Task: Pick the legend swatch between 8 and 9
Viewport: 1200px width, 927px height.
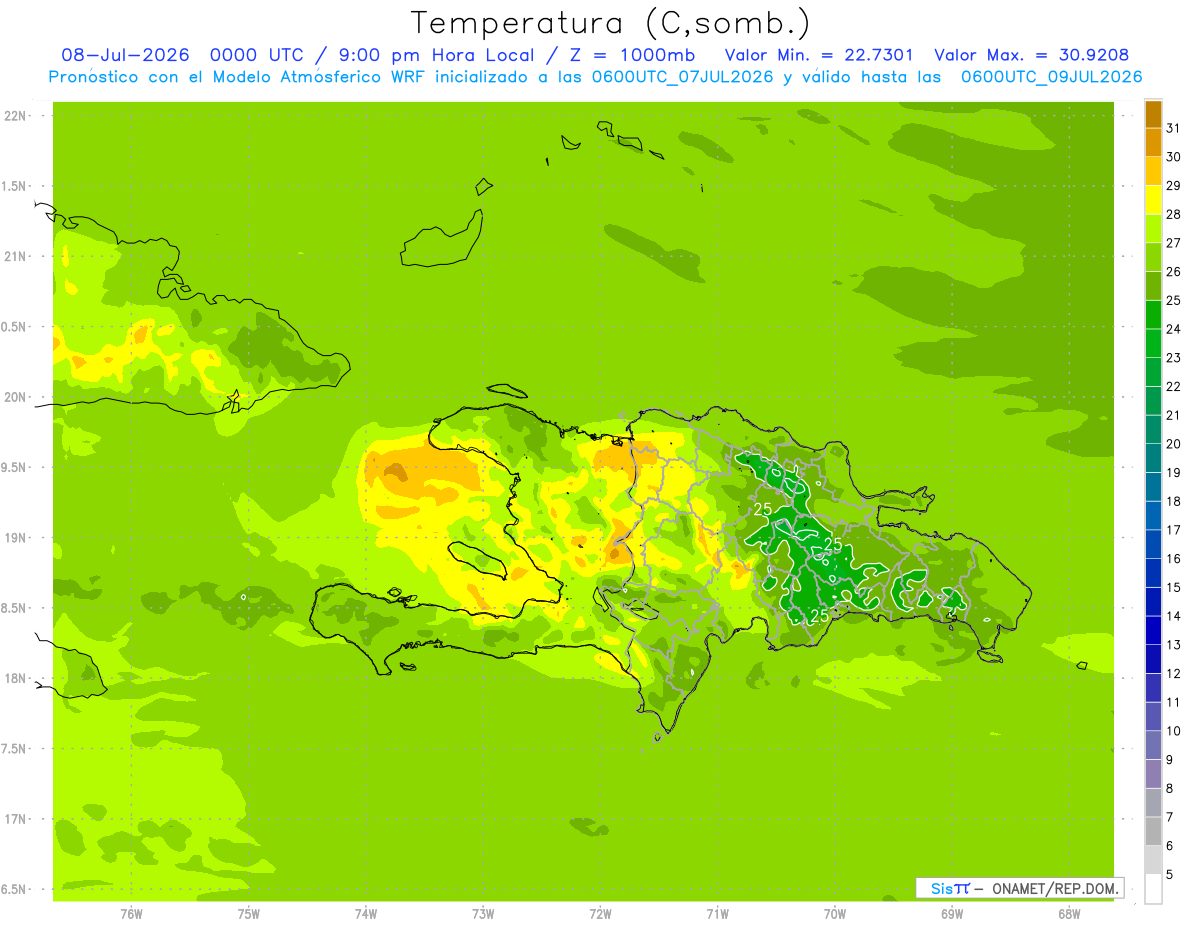Action: pos(1153,774)
